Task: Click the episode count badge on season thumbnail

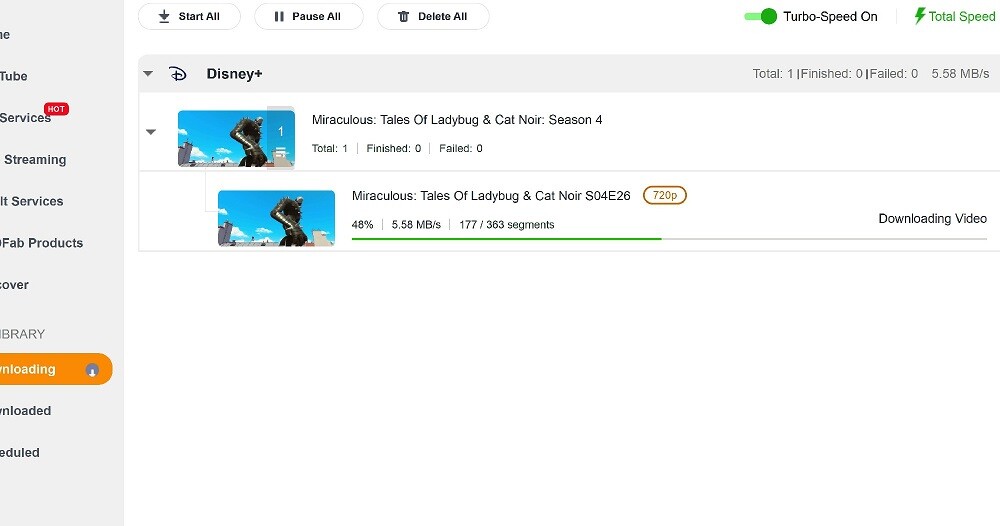Action: (x=281, y=132)
